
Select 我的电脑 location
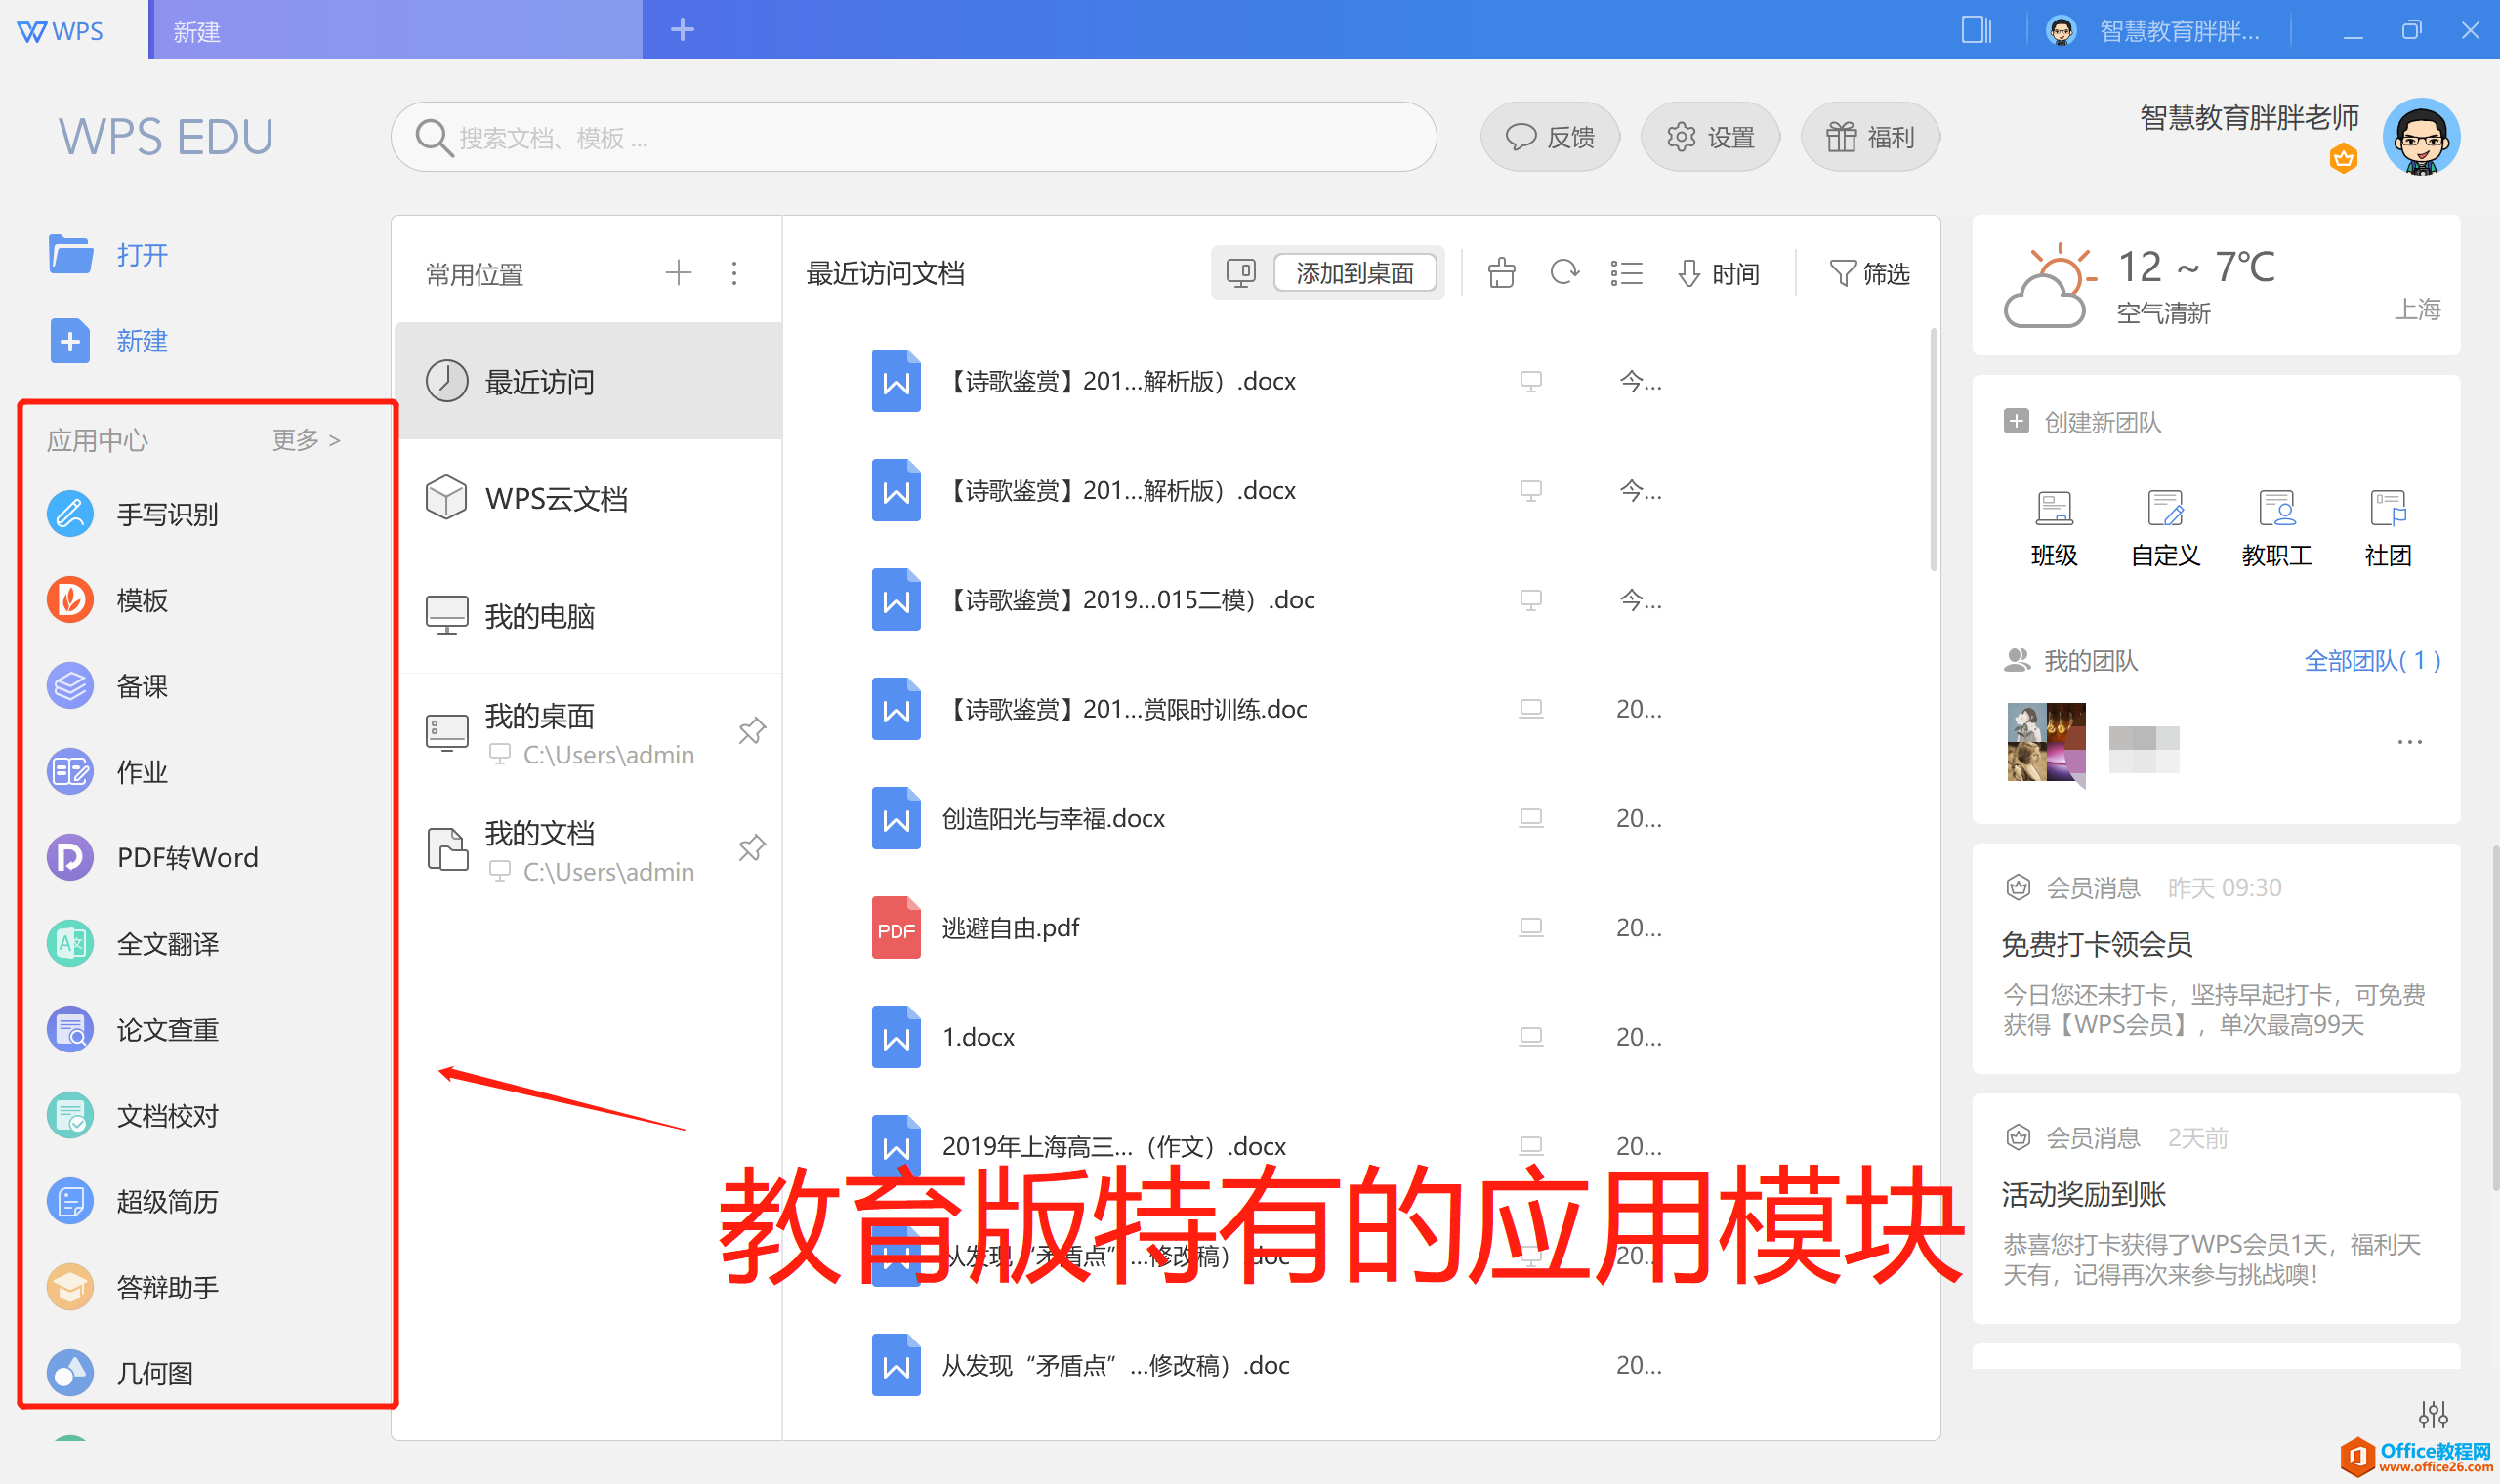tap(588, 615)
